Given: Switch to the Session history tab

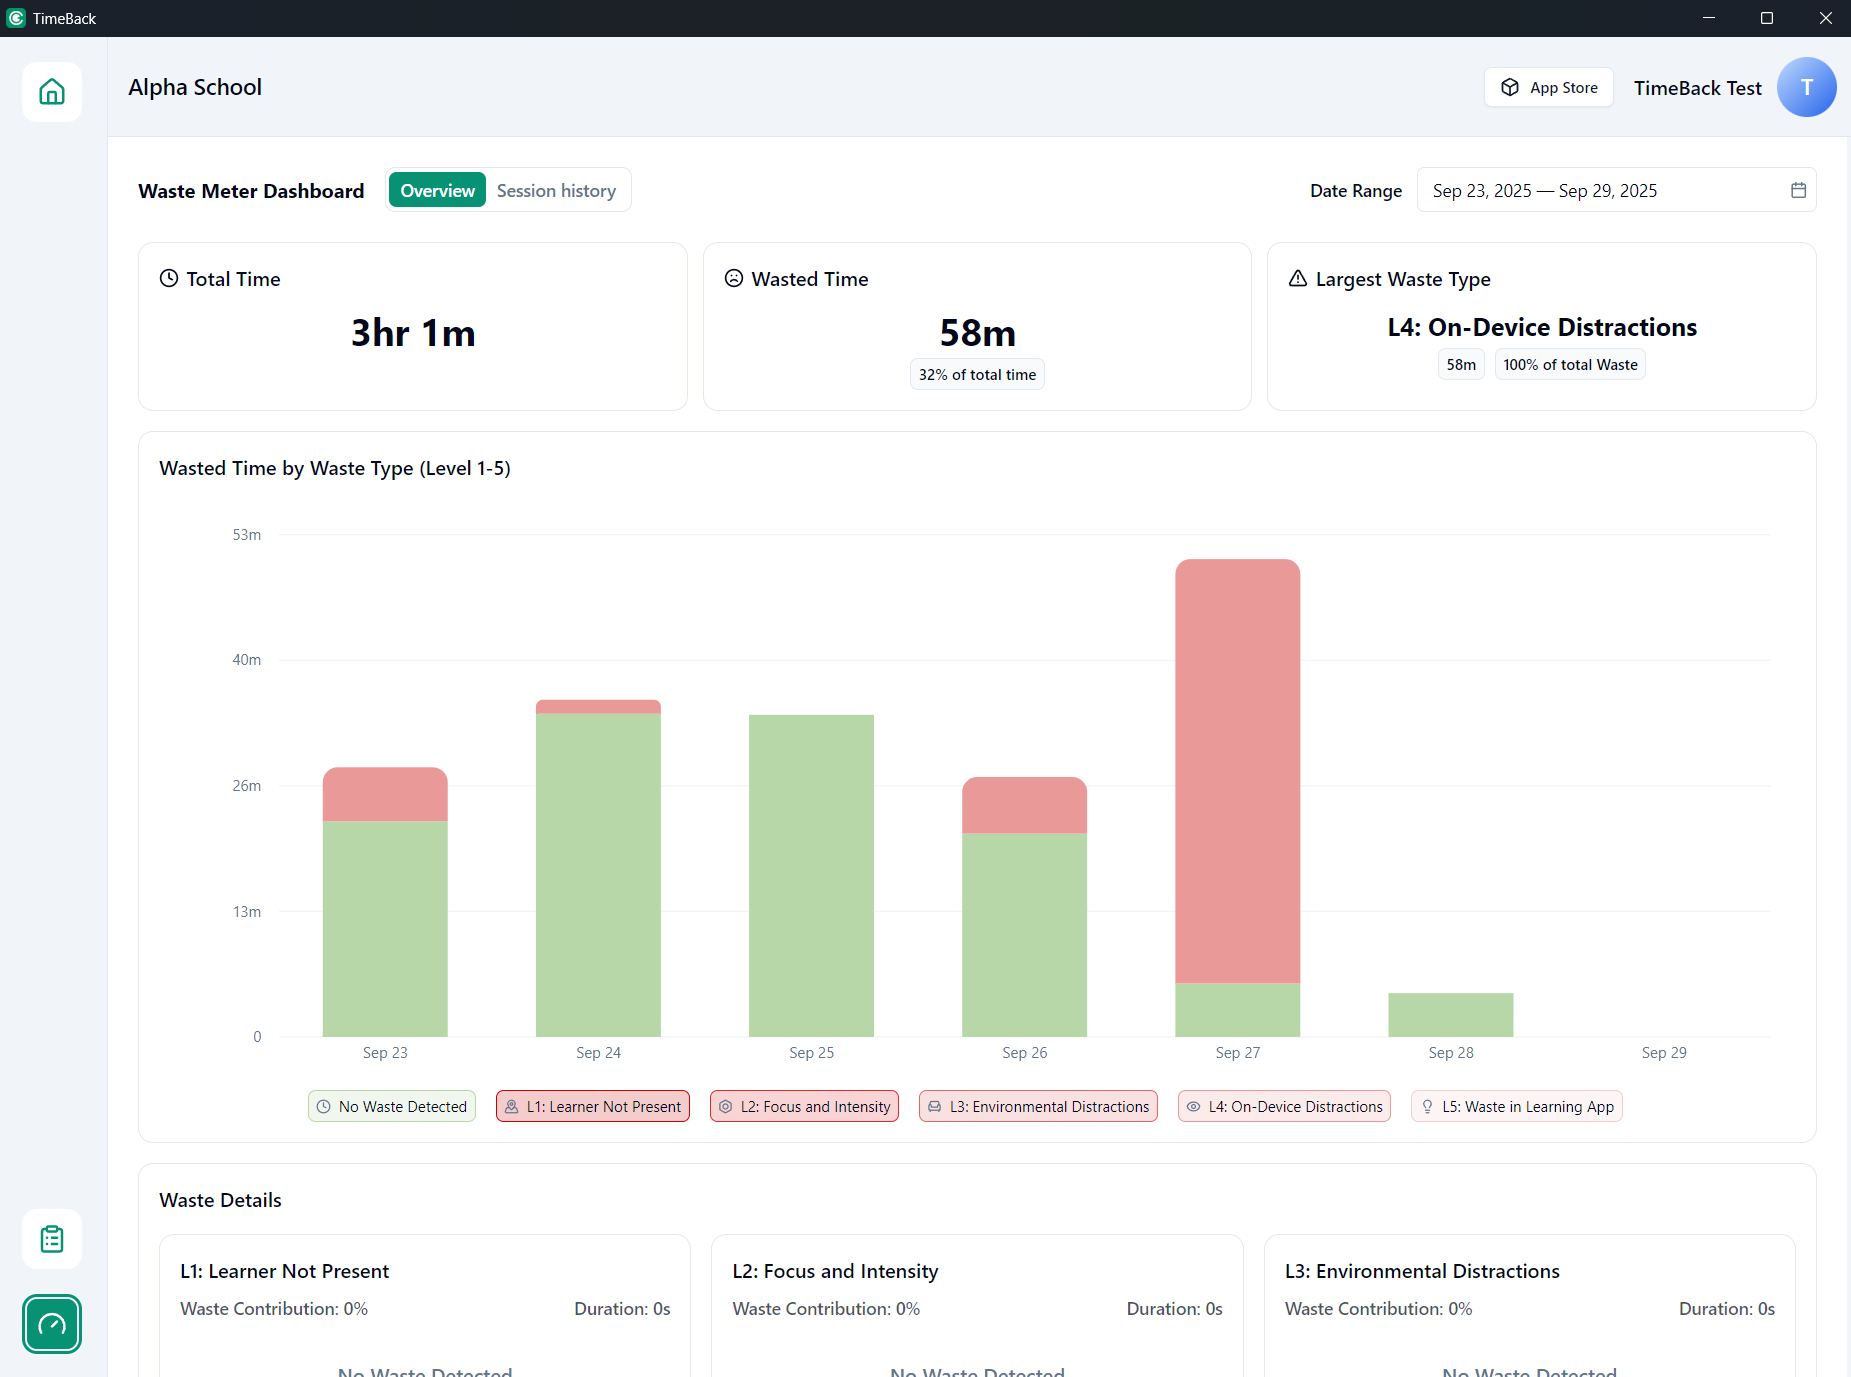Looking at the screenshot, I should pos(556,190).
